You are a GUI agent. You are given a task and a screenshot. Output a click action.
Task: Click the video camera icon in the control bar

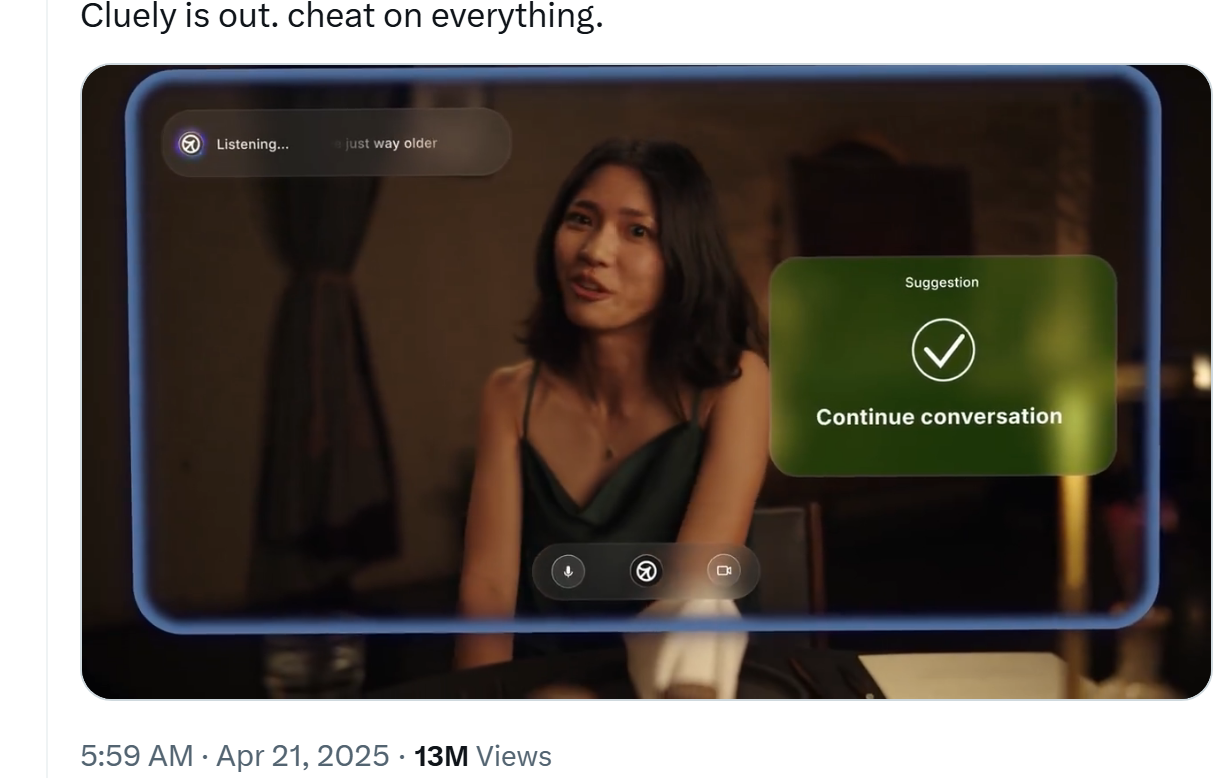coord(724,571)
